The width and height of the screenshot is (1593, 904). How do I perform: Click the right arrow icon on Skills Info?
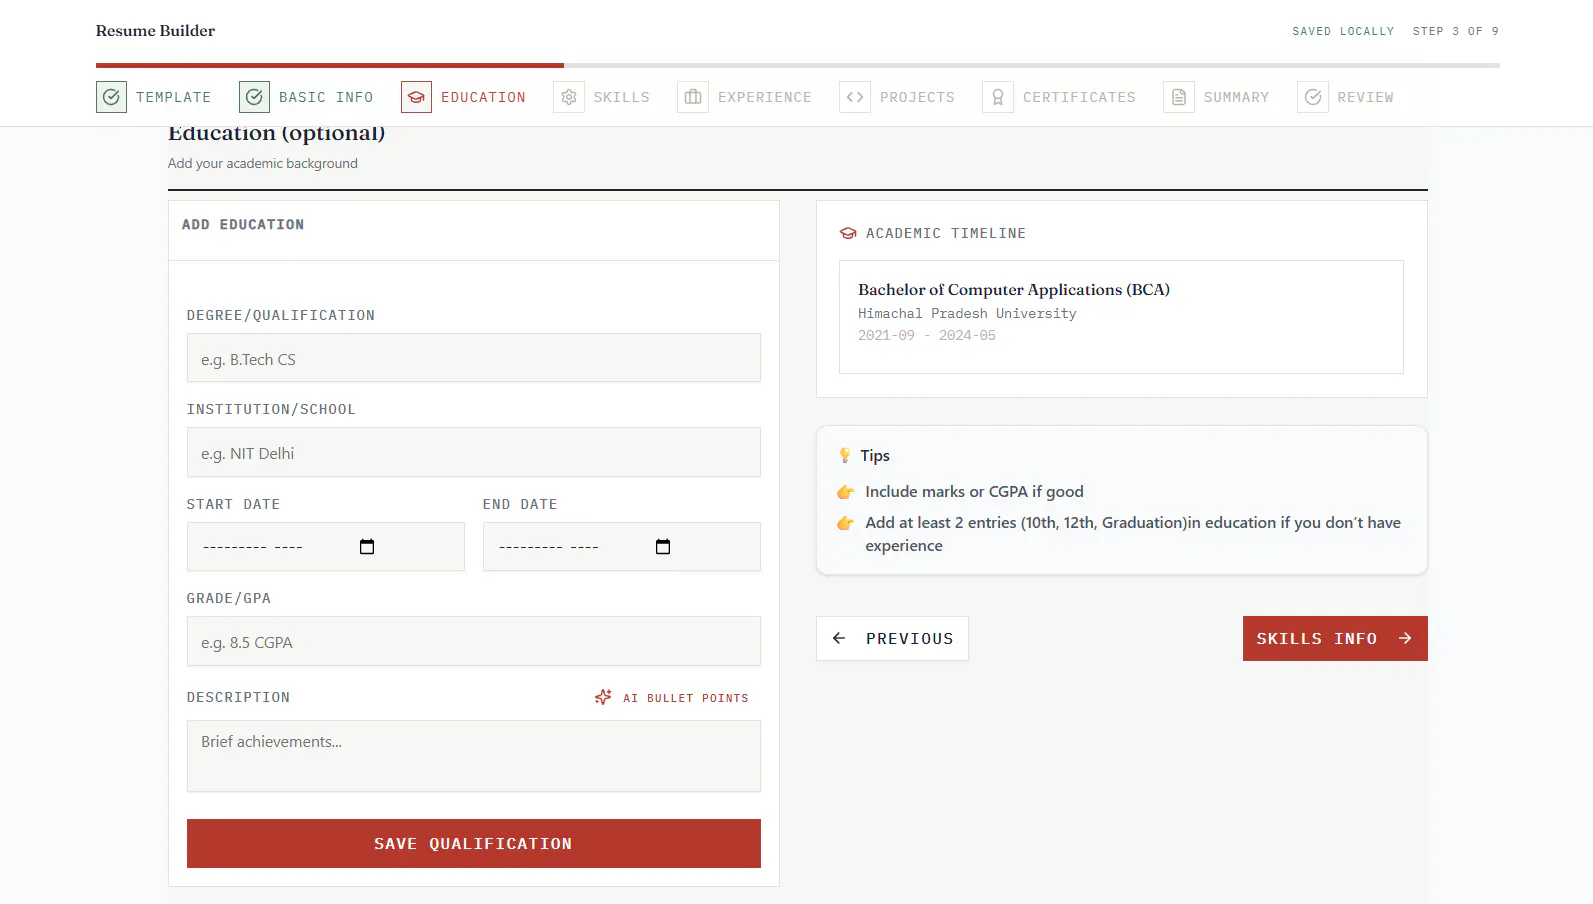1405,638
